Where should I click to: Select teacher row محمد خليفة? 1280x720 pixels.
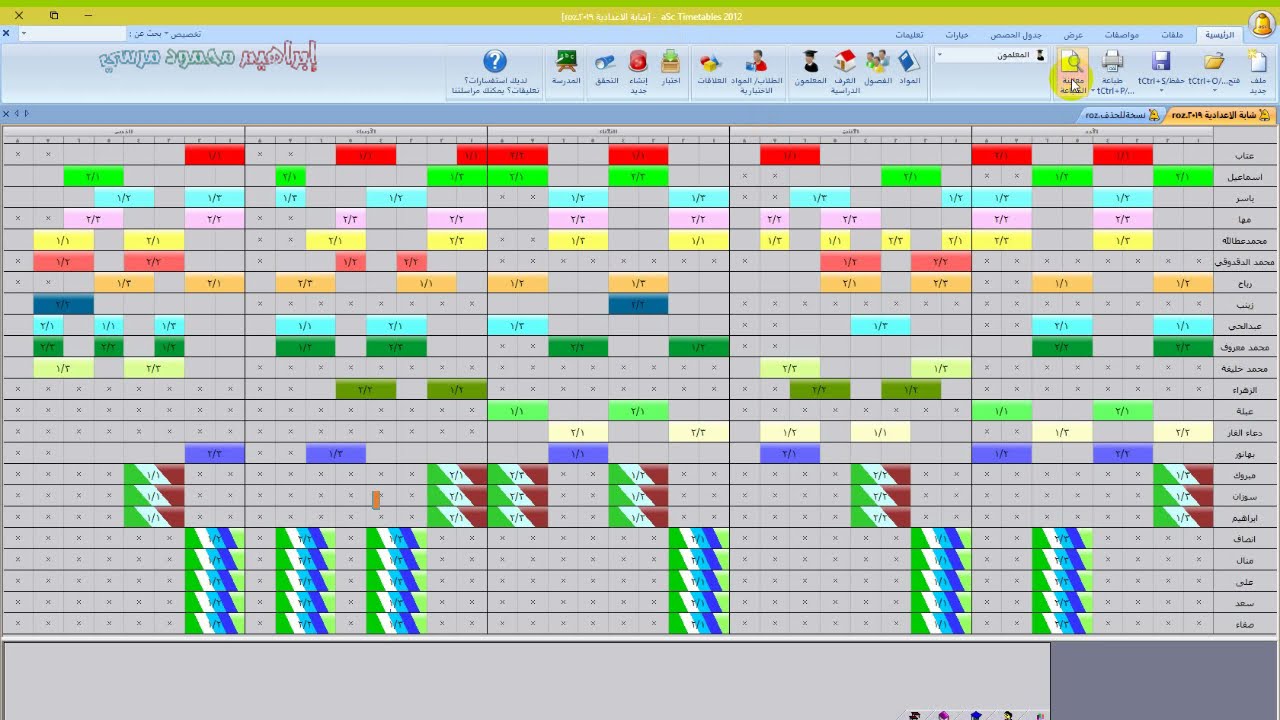[1244, 369]
